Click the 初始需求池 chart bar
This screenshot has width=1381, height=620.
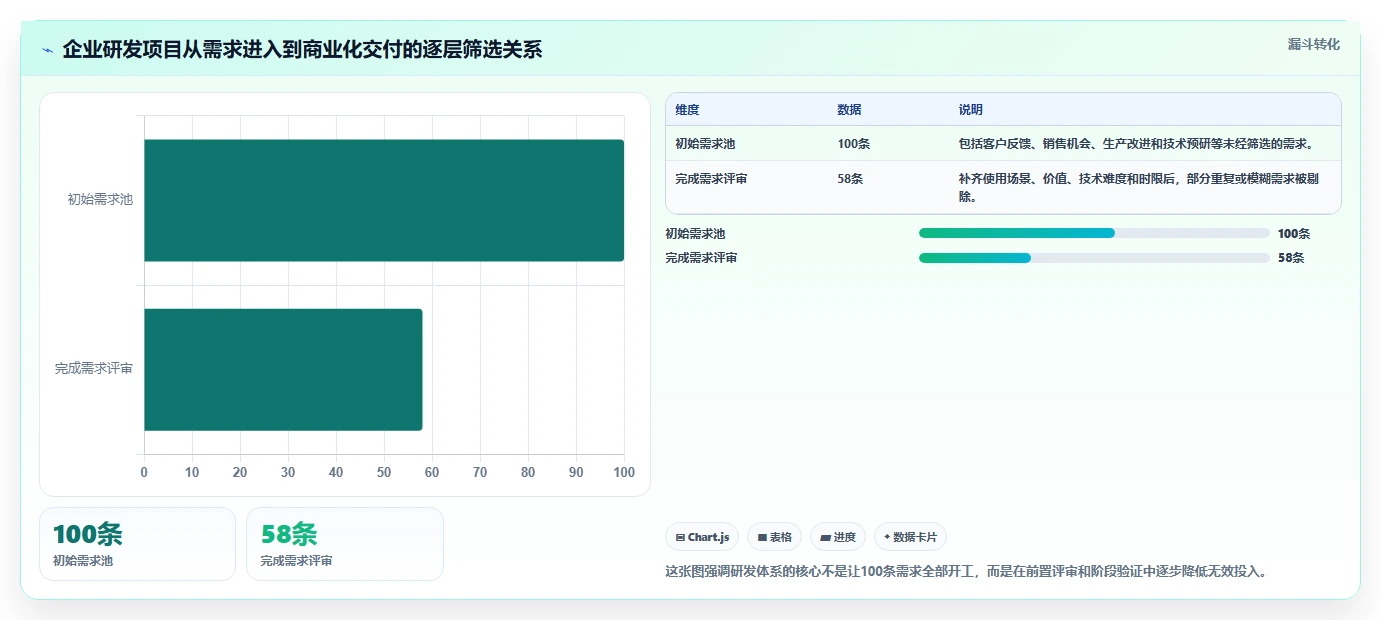384,200
